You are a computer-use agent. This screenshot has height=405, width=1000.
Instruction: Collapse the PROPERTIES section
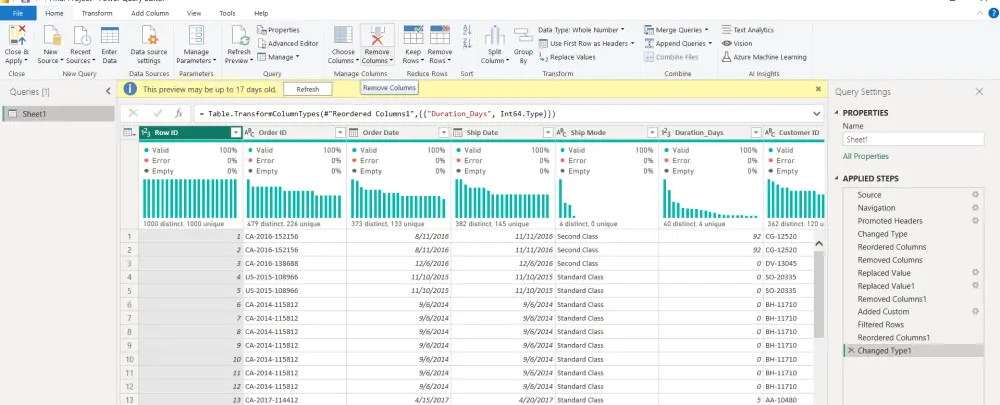click(x=837, y=113)
